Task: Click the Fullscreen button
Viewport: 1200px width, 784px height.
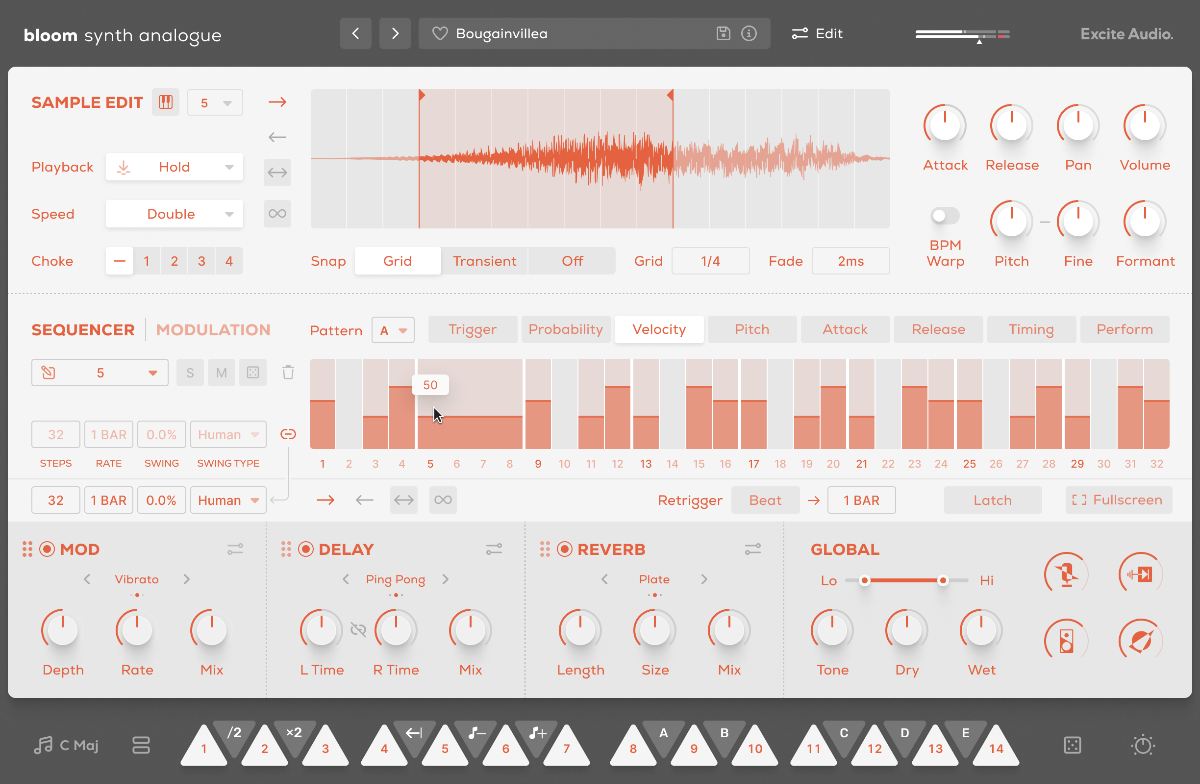Action: (x=1118, y=500)
